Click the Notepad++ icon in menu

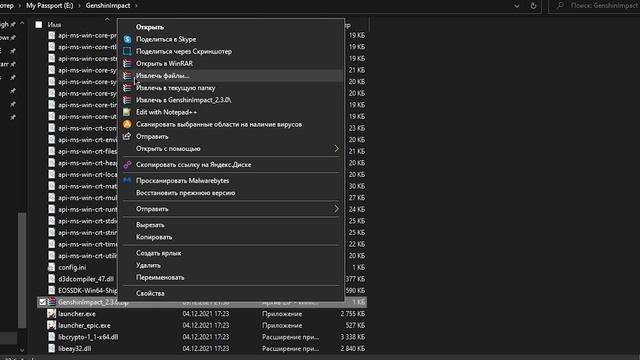(x=127, y=112)
